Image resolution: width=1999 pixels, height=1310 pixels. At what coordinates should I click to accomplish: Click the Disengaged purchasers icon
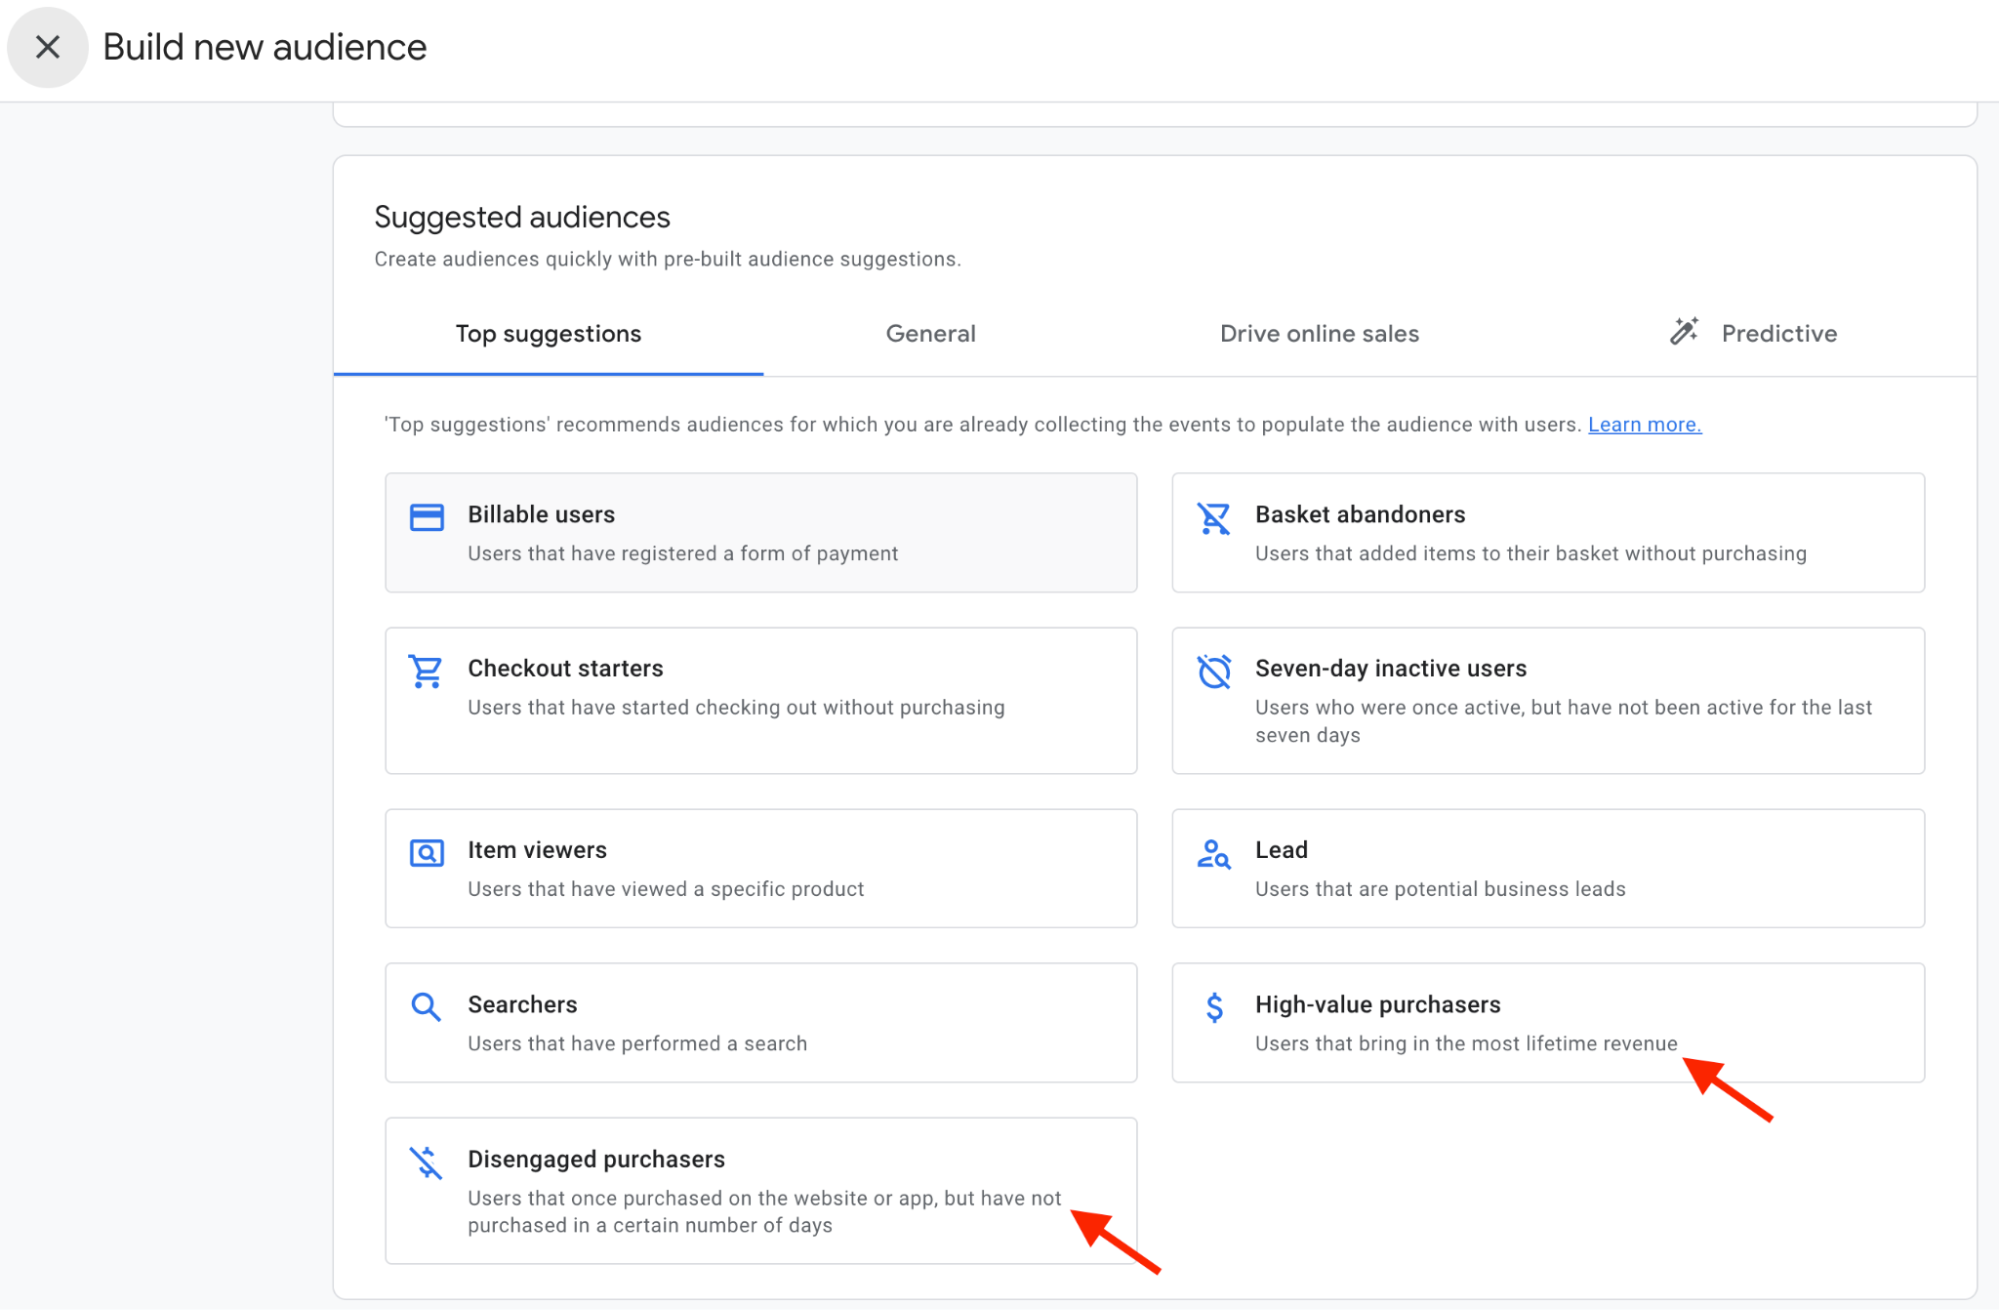426,1162
